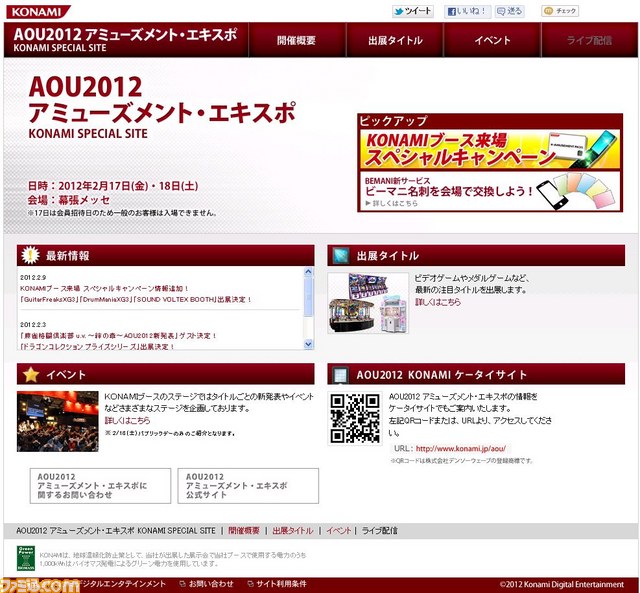Click the ケータイサイト section header icon
640x593 pixels.
click(340, 375)
